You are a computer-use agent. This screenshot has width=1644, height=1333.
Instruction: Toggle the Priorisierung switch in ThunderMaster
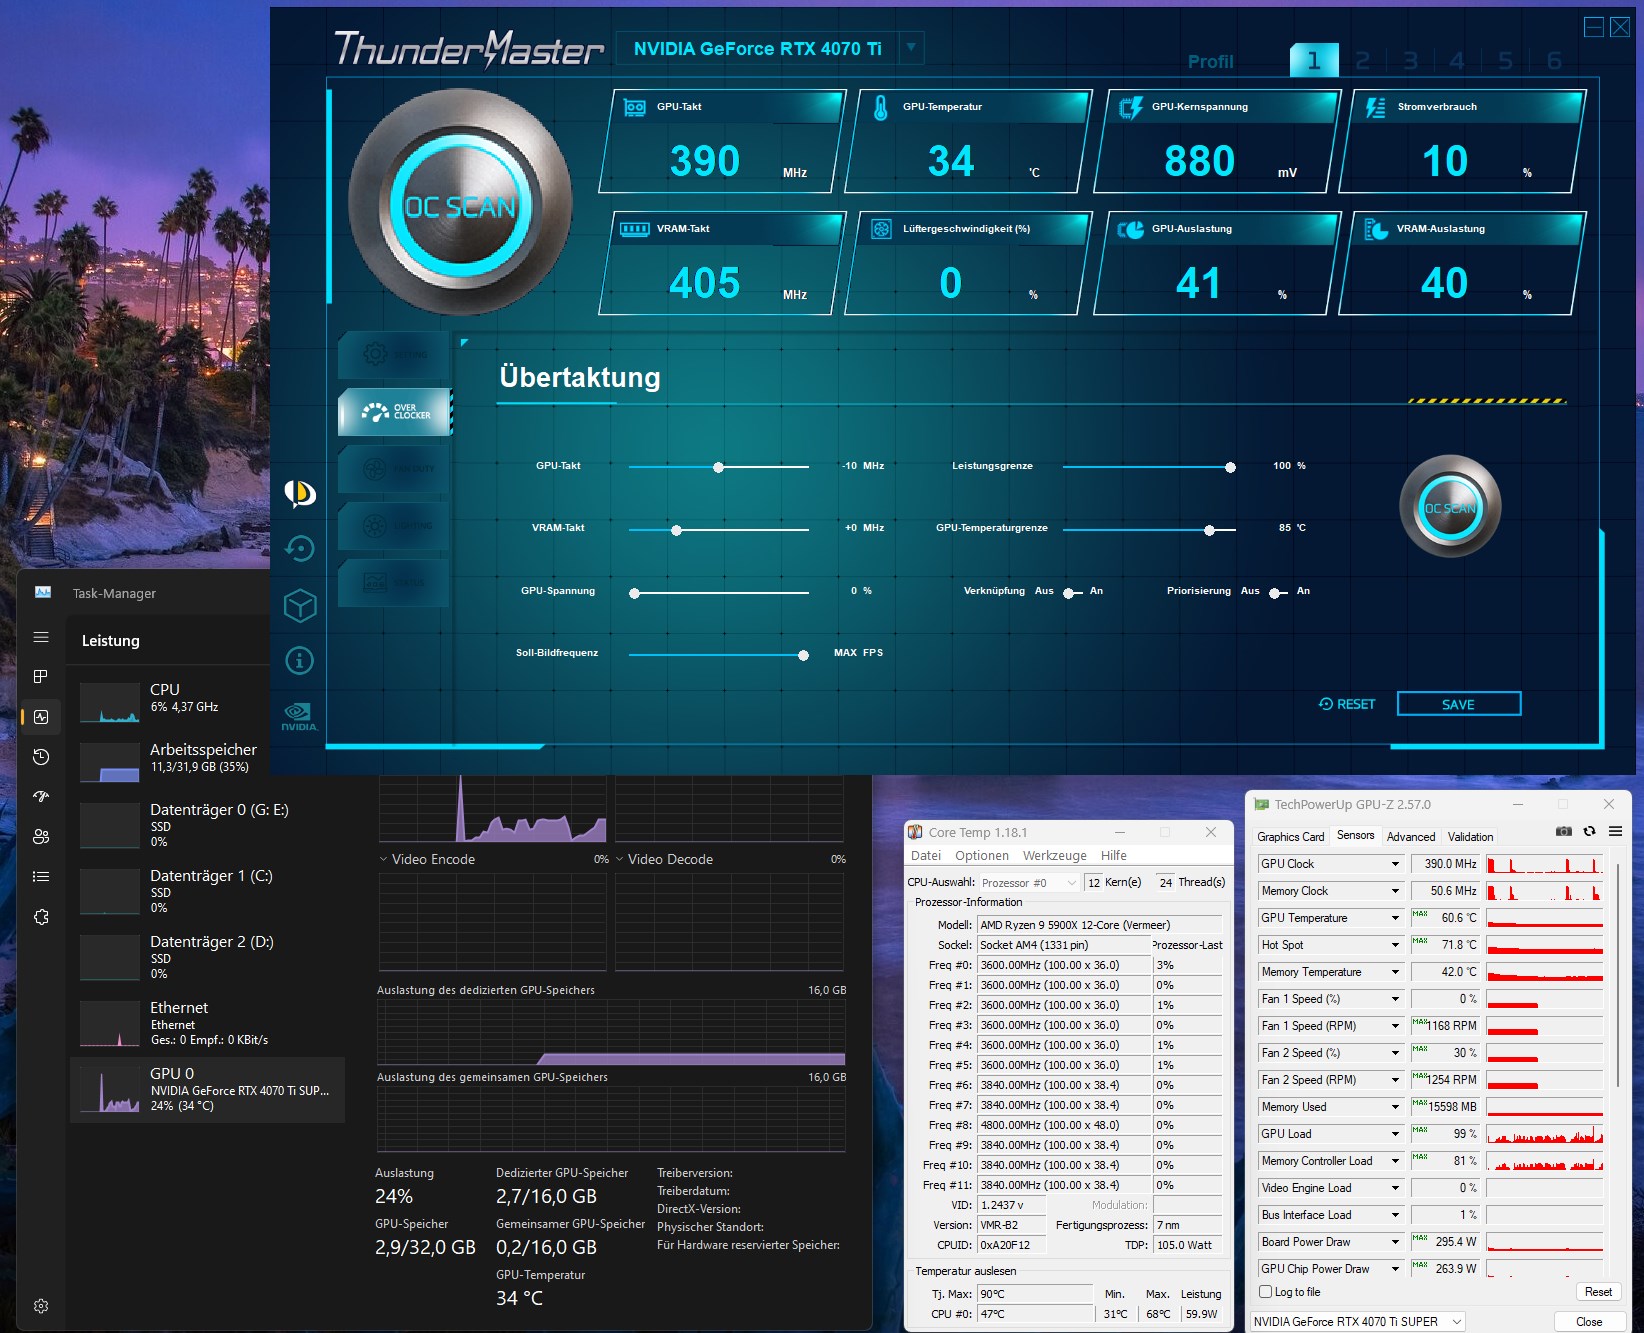click(1278, 593)
